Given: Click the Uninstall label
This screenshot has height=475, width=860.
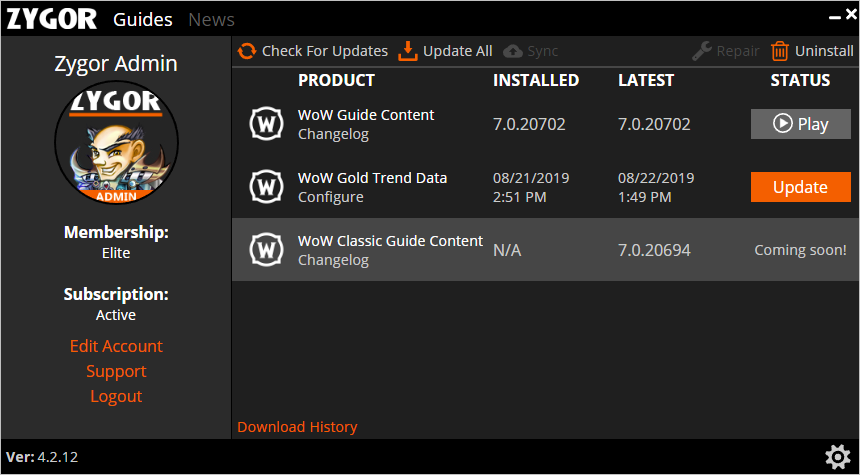Looking at the screenshot, I should [x=824, y=51].
